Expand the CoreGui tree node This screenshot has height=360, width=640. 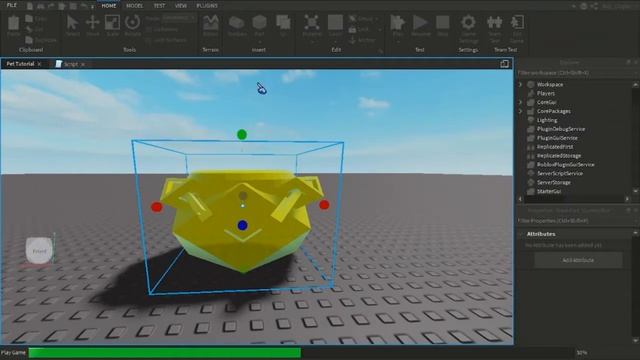tap(520, 102)
